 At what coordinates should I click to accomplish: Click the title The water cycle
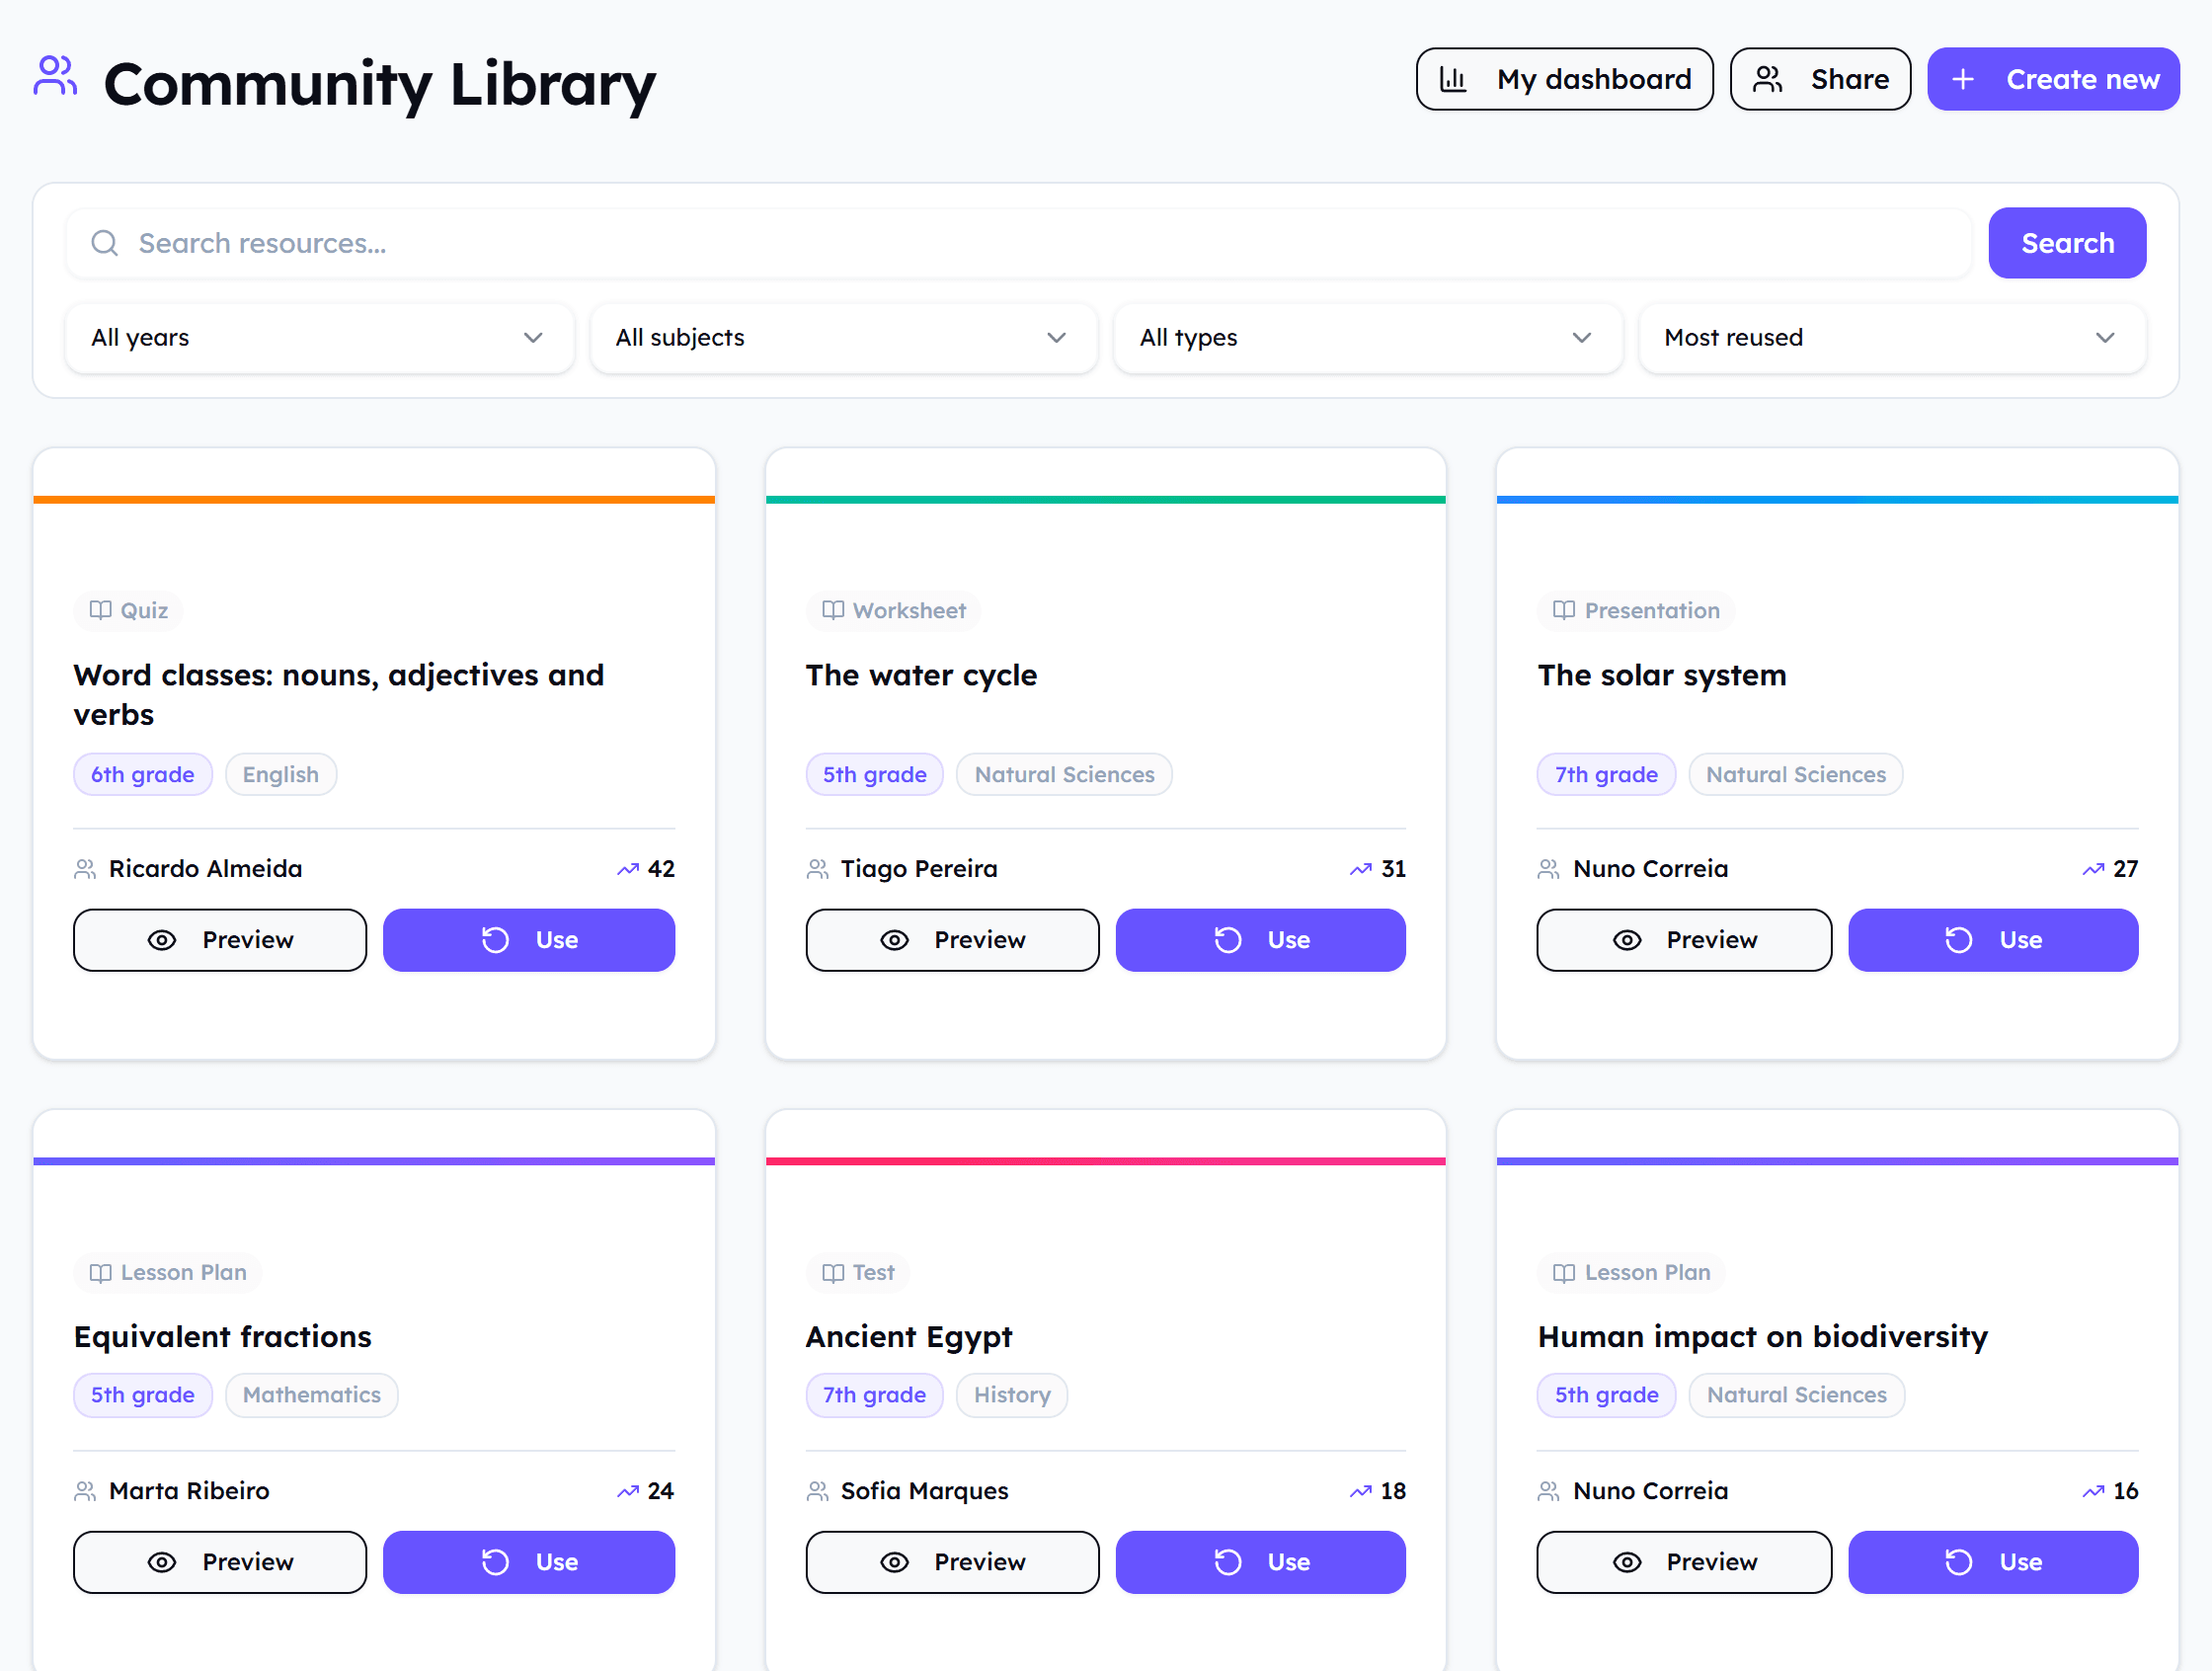[921, 676]
